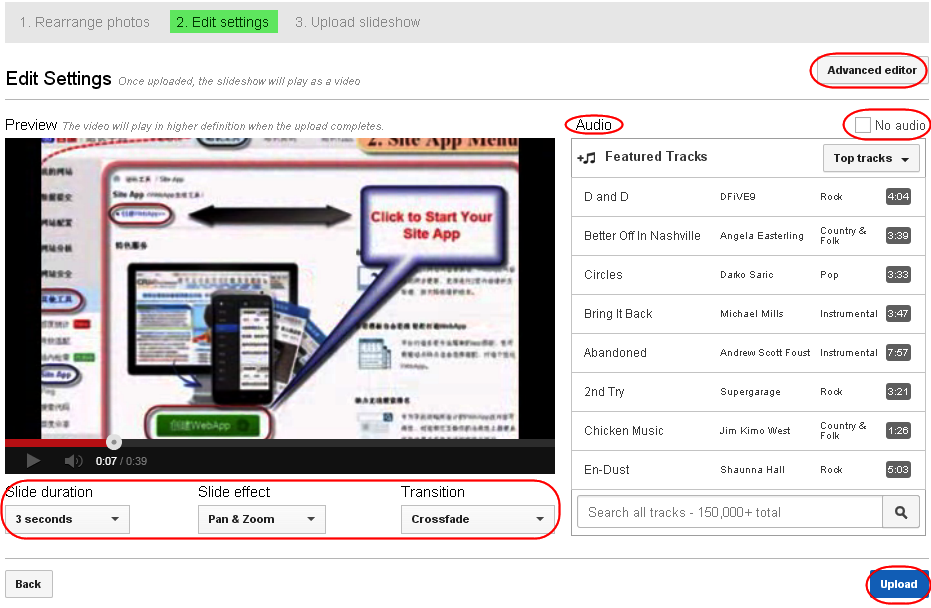The width and height of the screenshot is (931, 608).
Task: Click the Advanced editor button
Action: (868, 70)
